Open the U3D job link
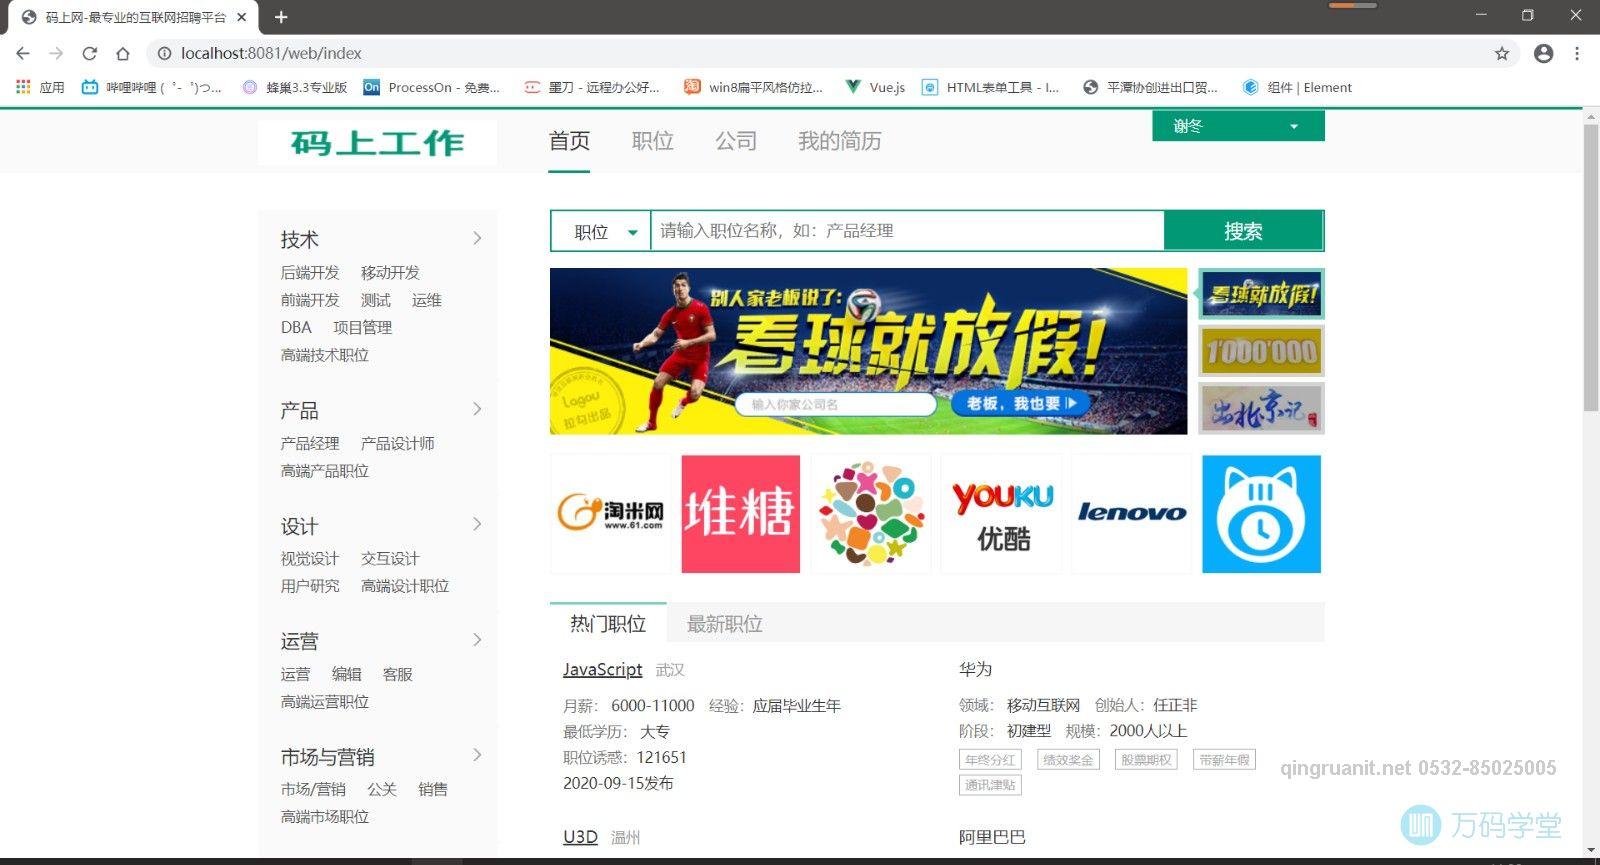This screenshot has height=865, width=1600. pos(580,836)
